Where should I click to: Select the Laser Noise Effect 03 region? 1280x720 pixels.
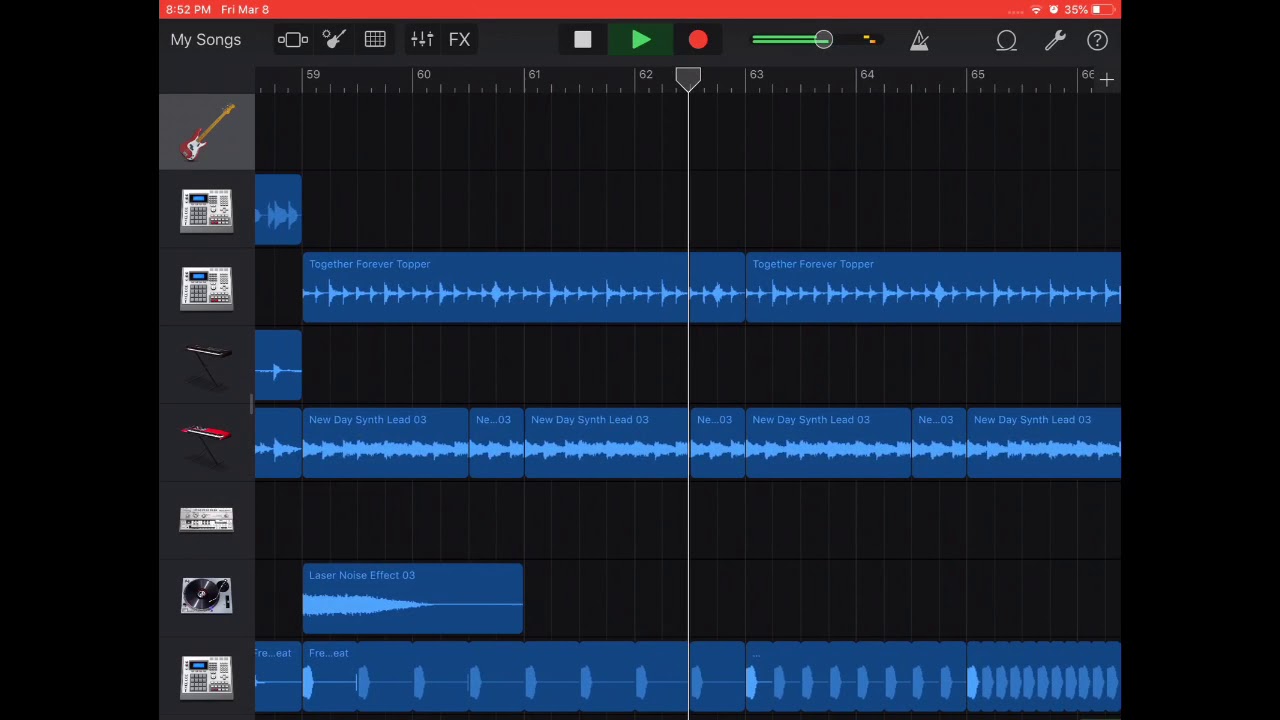412,599
